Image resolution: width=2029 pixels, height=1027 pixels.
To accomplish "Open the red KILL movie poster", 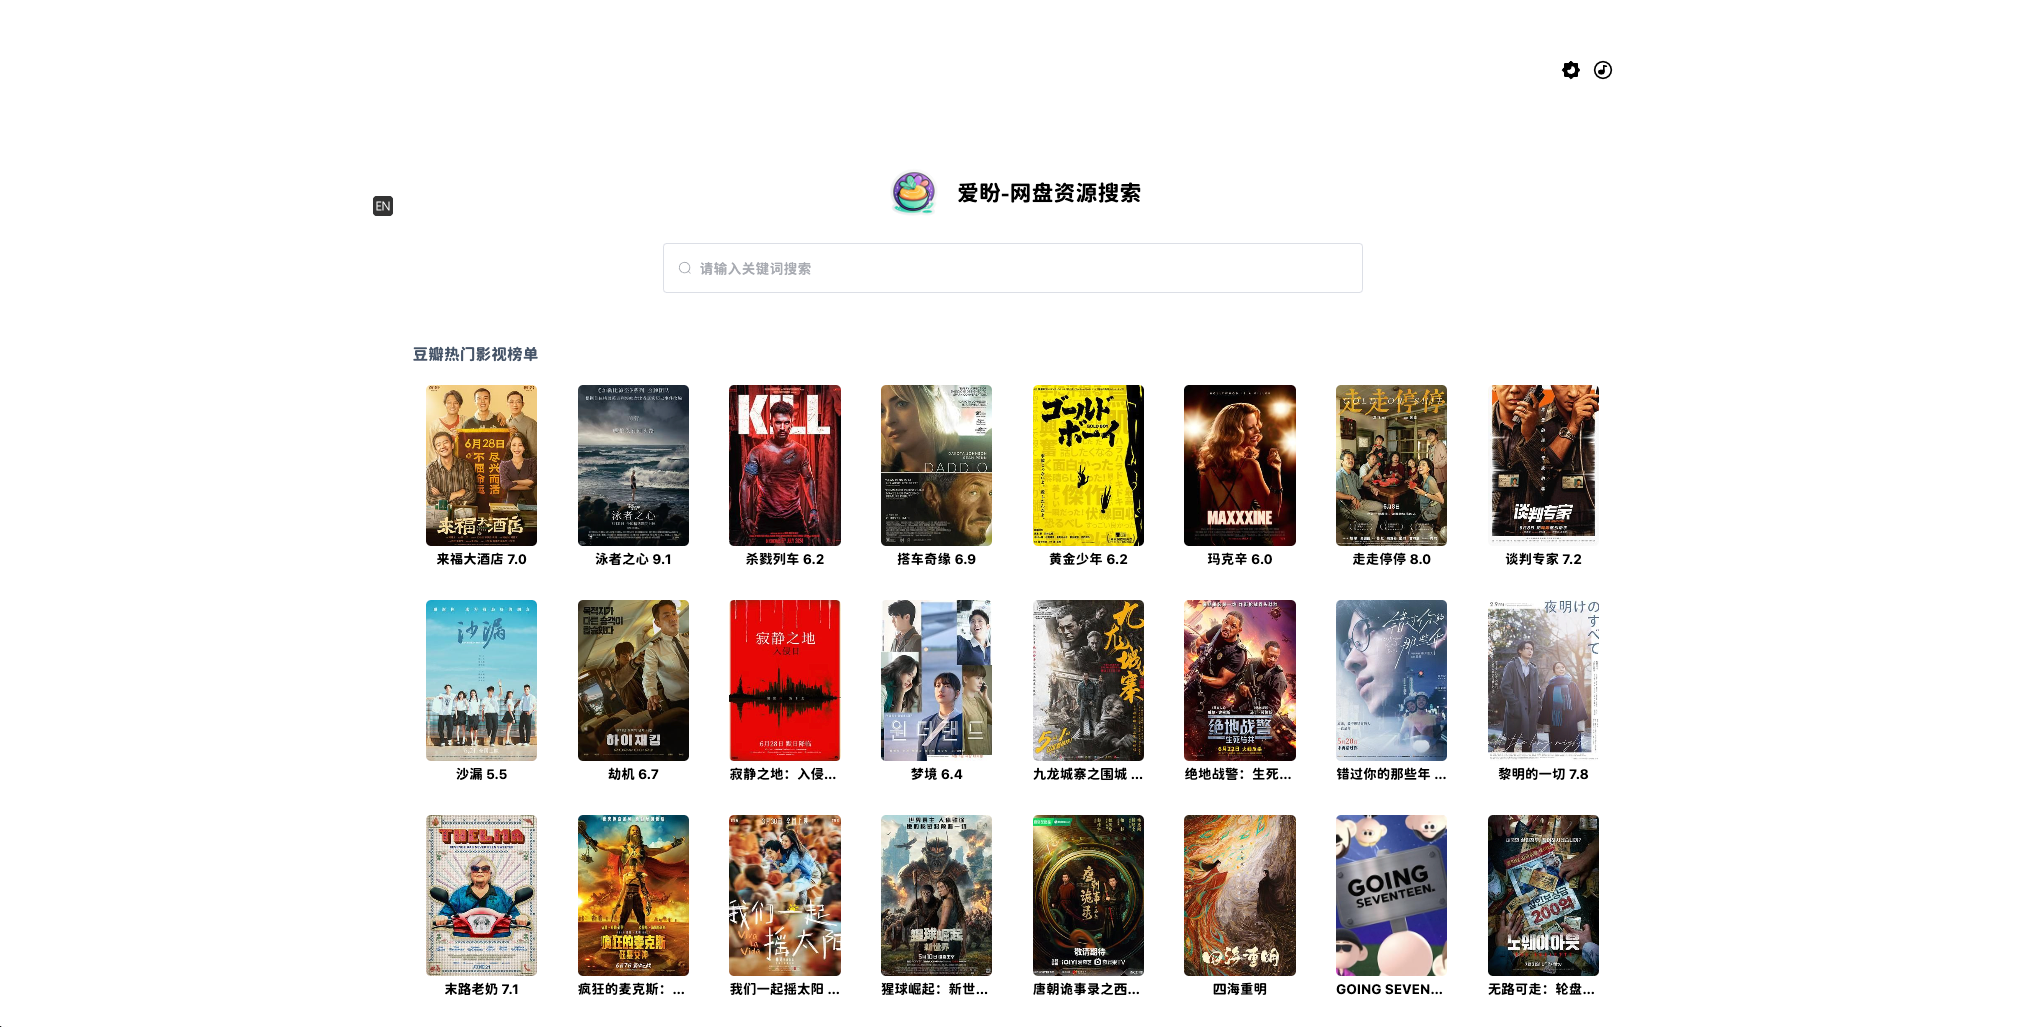I will click(784, 465).
